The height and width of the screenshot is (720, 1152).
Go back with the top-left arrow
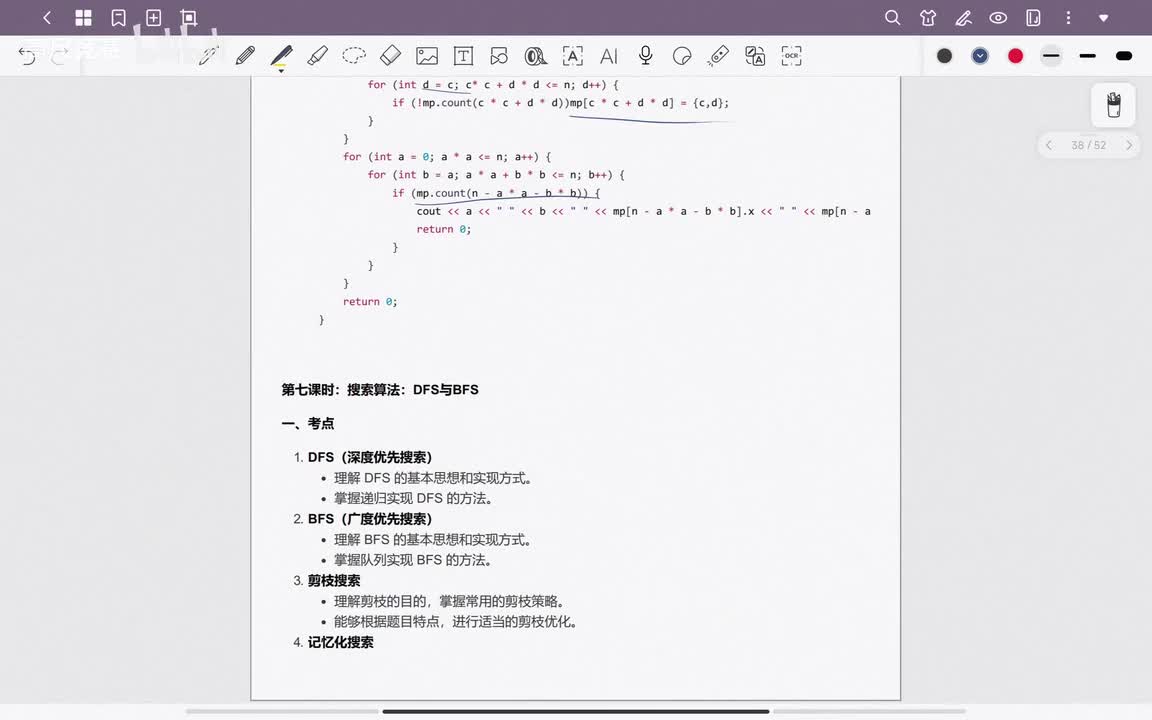coord(47,18)
